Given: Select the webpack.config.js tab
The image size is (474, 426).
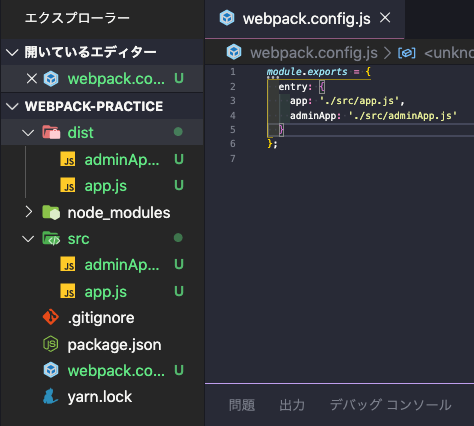Looking at the screenshot, I should [x=305, y=19].
